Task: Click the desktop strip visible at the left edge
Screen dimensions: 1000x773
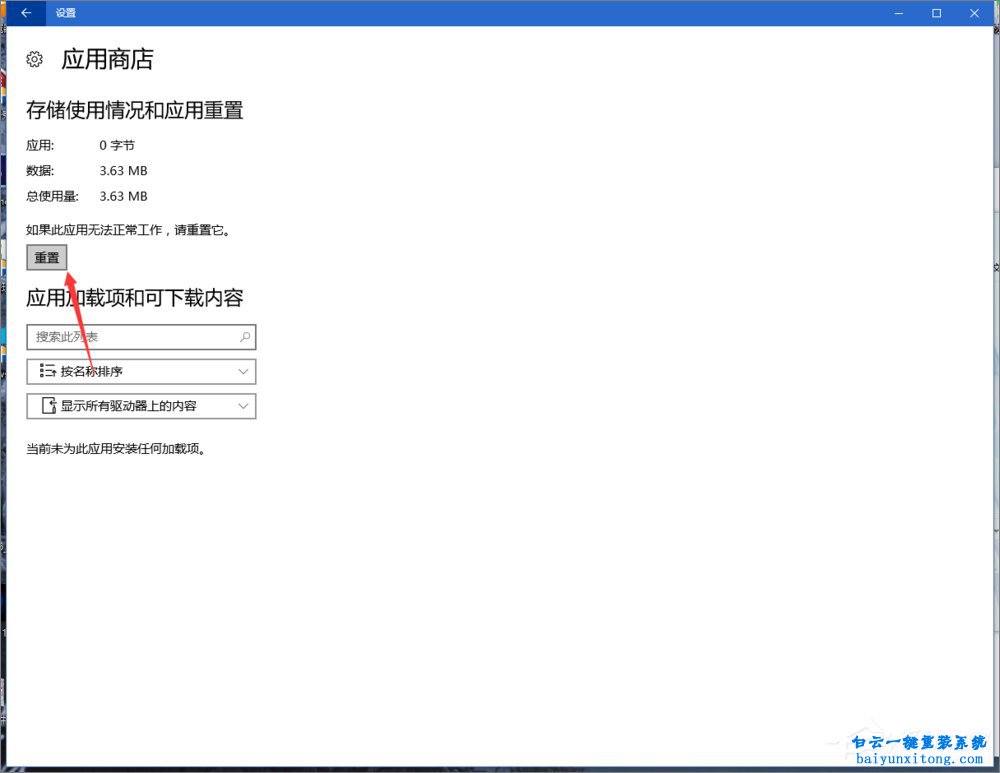Action: tap(4, 400)
